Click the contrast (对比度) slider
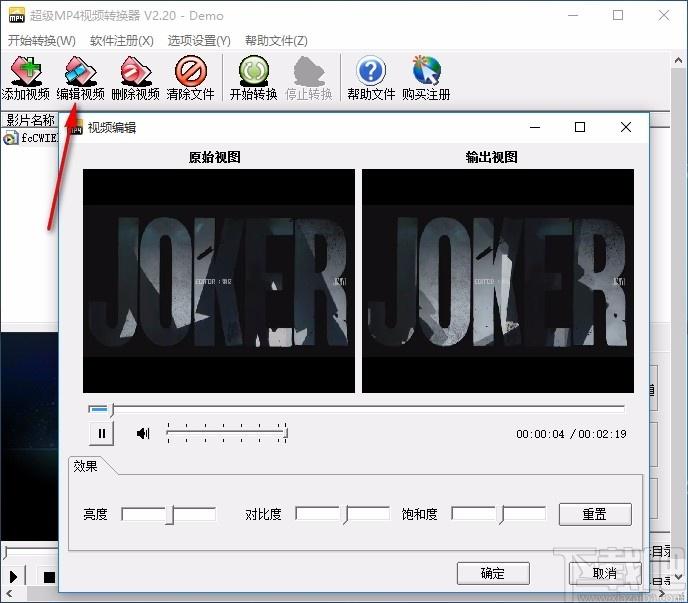The width and height of the screenshot is (688, 603). [343, 514]
